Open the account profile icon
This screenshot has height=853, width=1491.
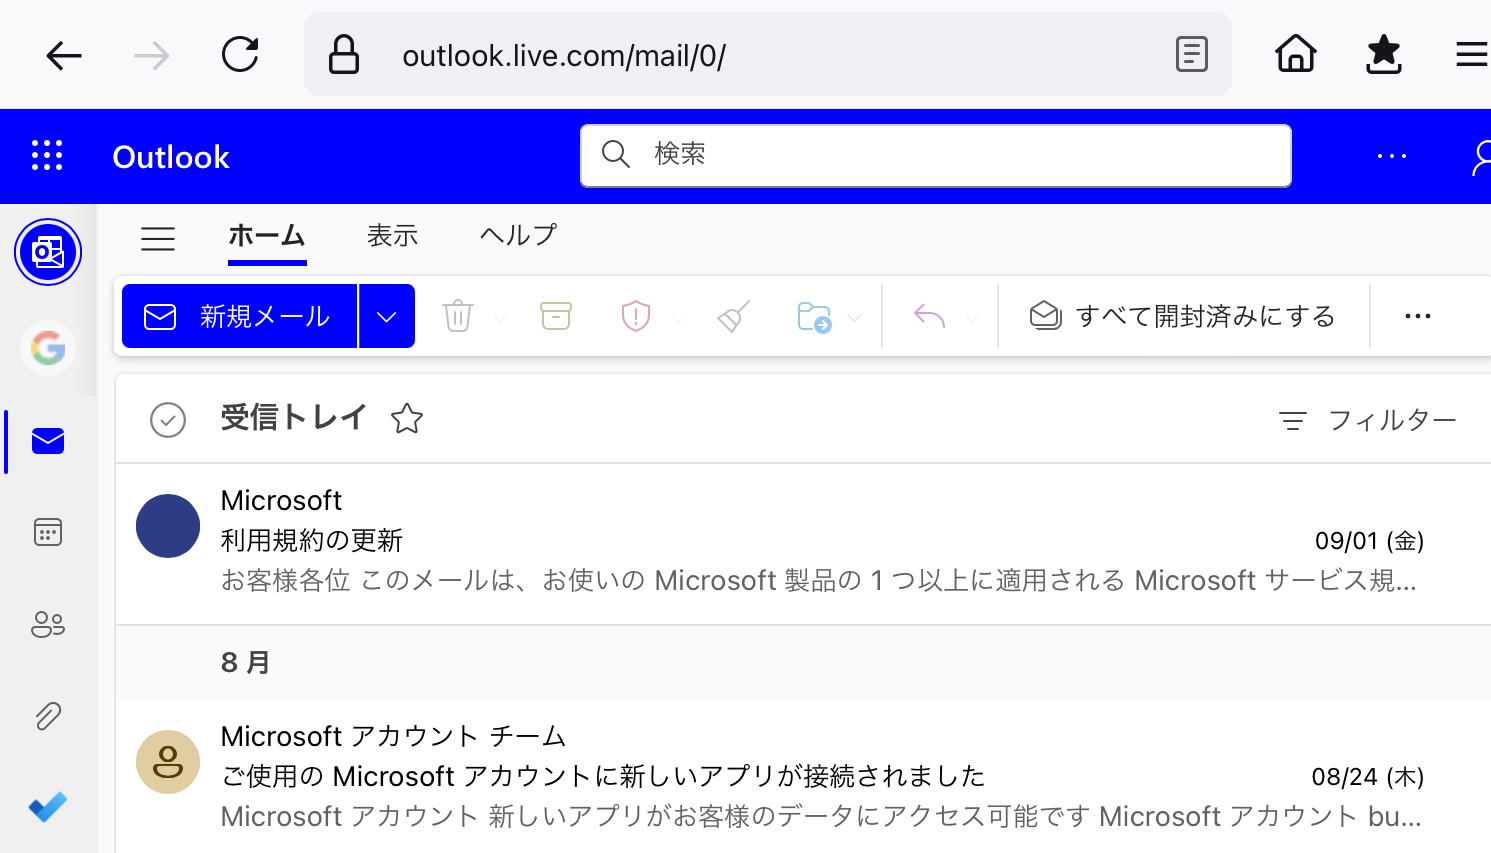[x=1481, y=157]
